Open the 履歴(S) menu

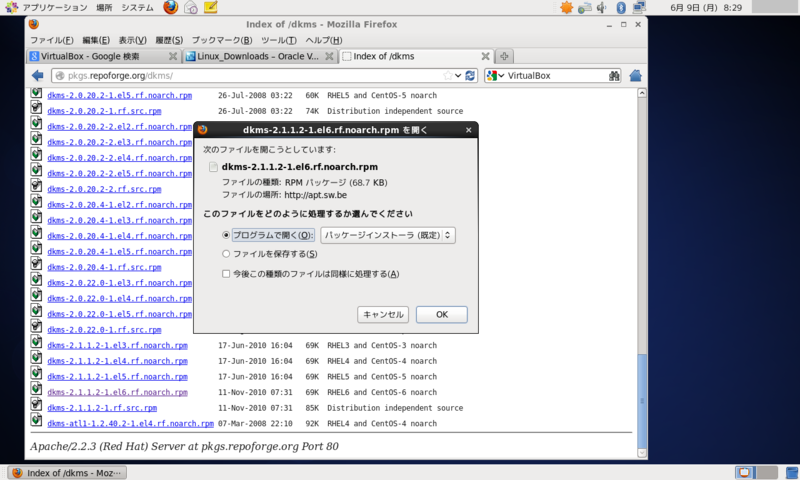[x=169, y=40]
